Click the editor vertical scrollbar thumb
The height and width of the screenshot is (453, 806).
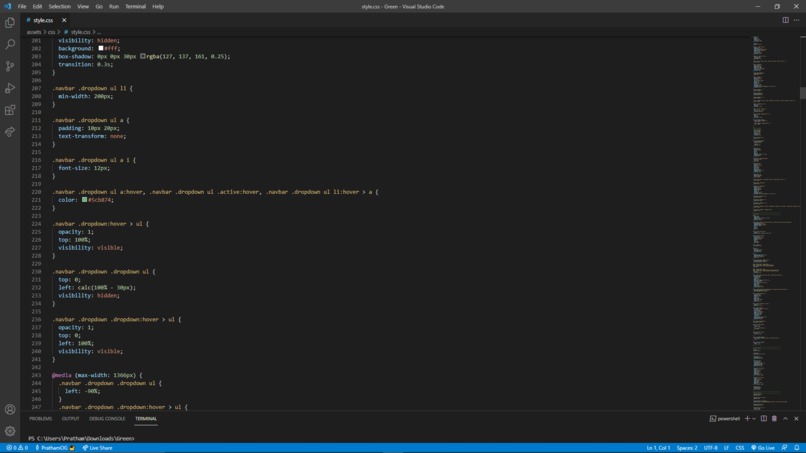[x=802, y=94]
